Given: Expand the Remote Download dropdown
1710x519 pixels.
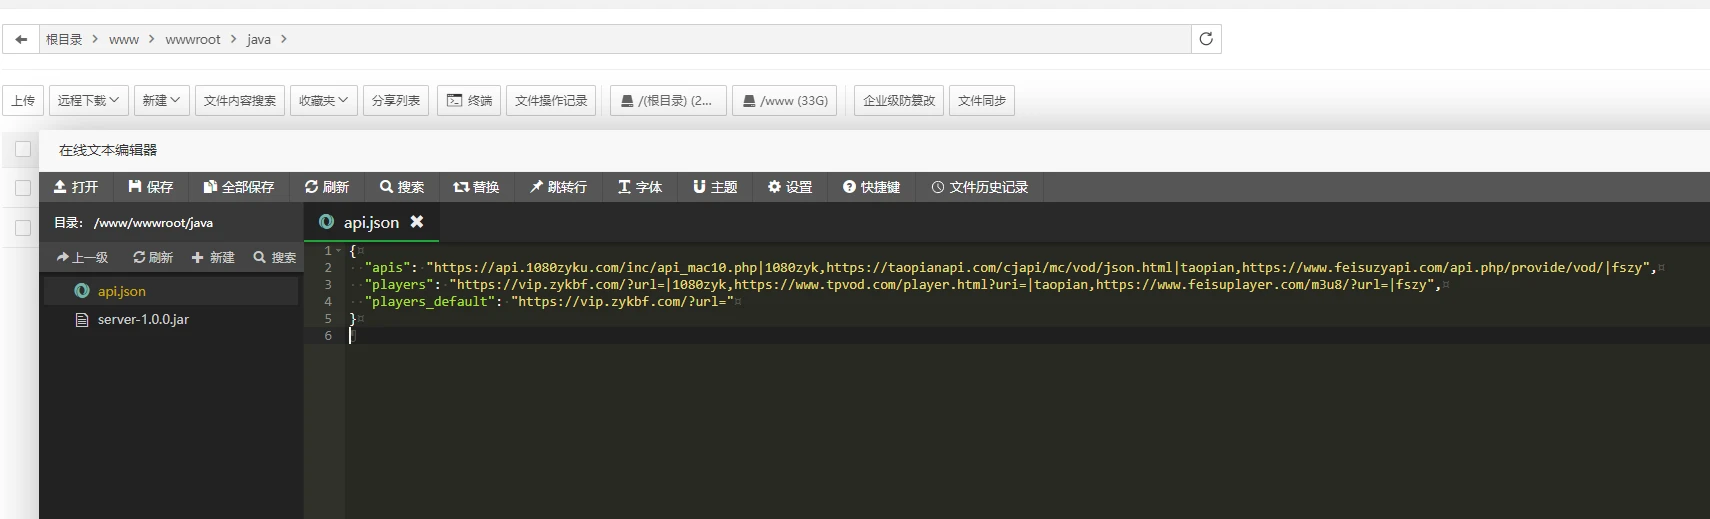Looking at the screenshot, I should (x=88, y=100).
